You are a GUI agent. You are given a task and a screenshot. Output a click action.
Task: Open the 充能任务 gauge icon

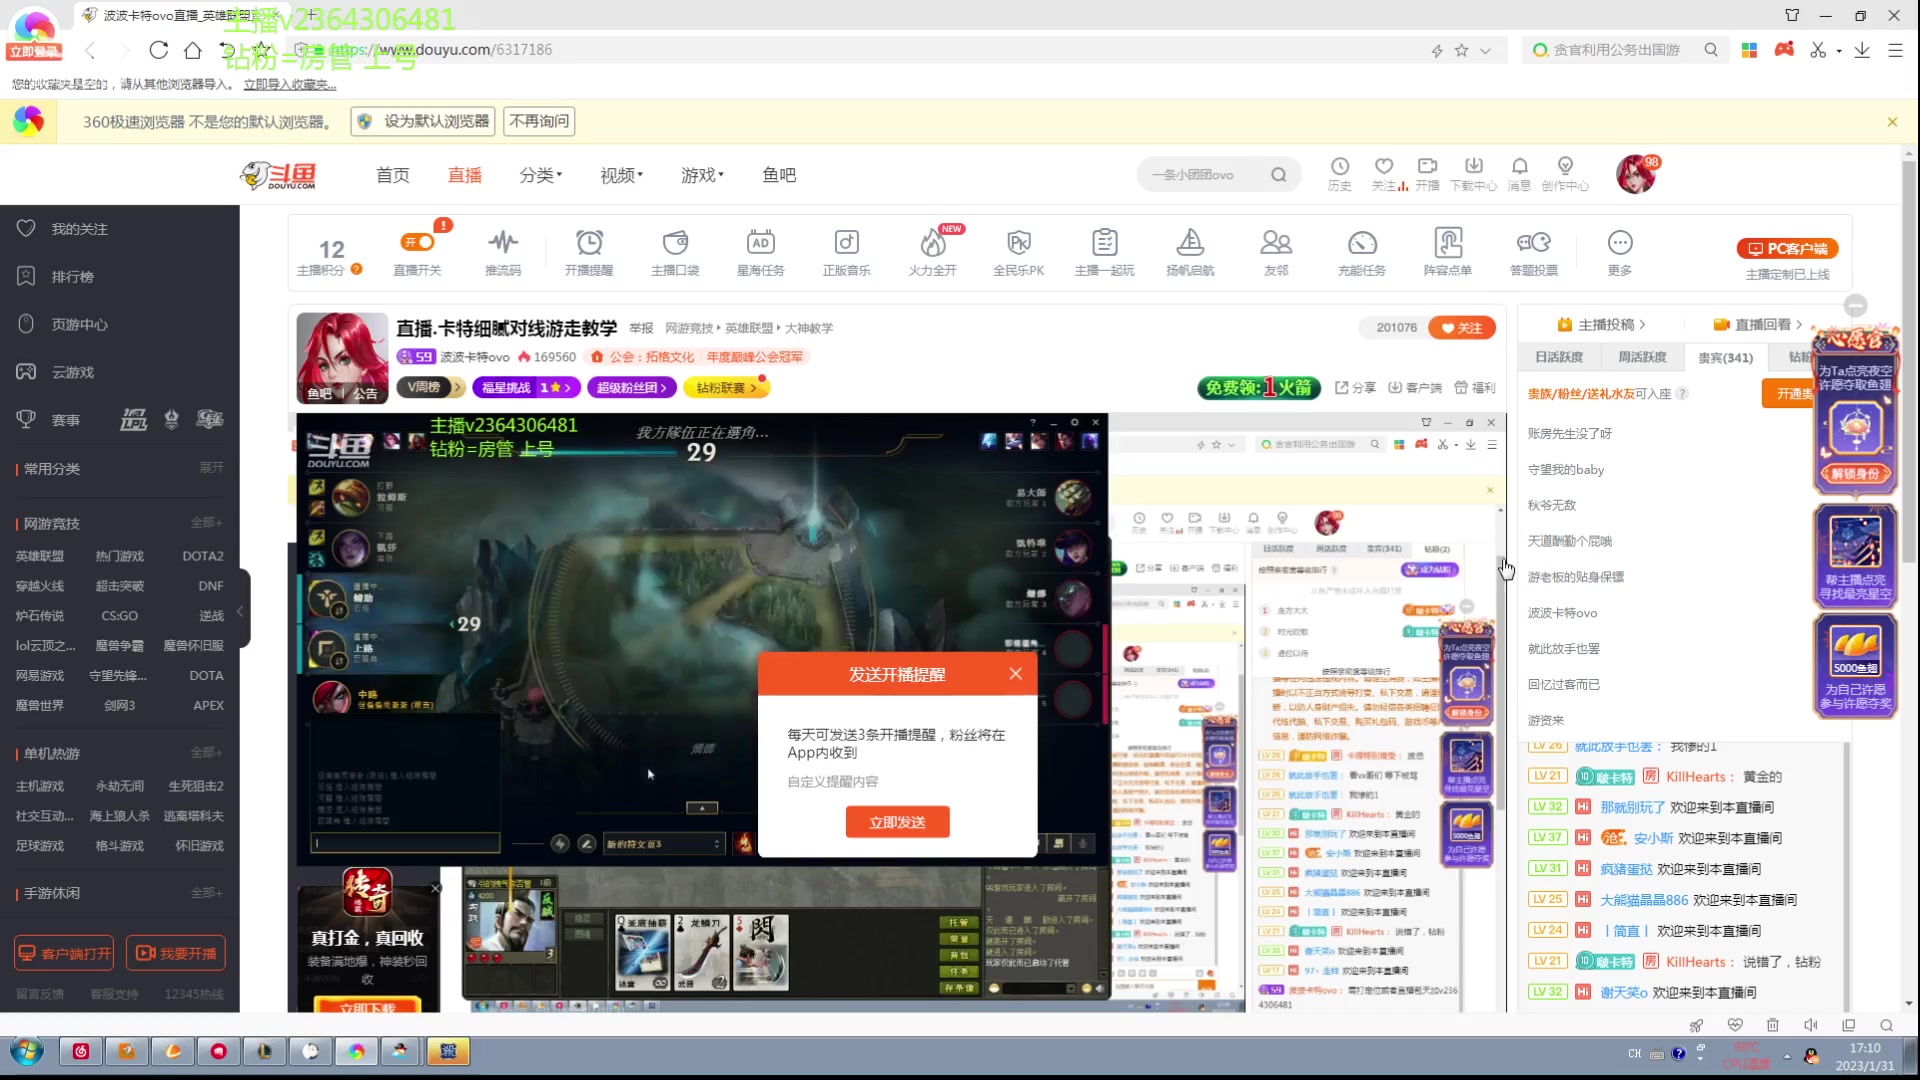1362,253
